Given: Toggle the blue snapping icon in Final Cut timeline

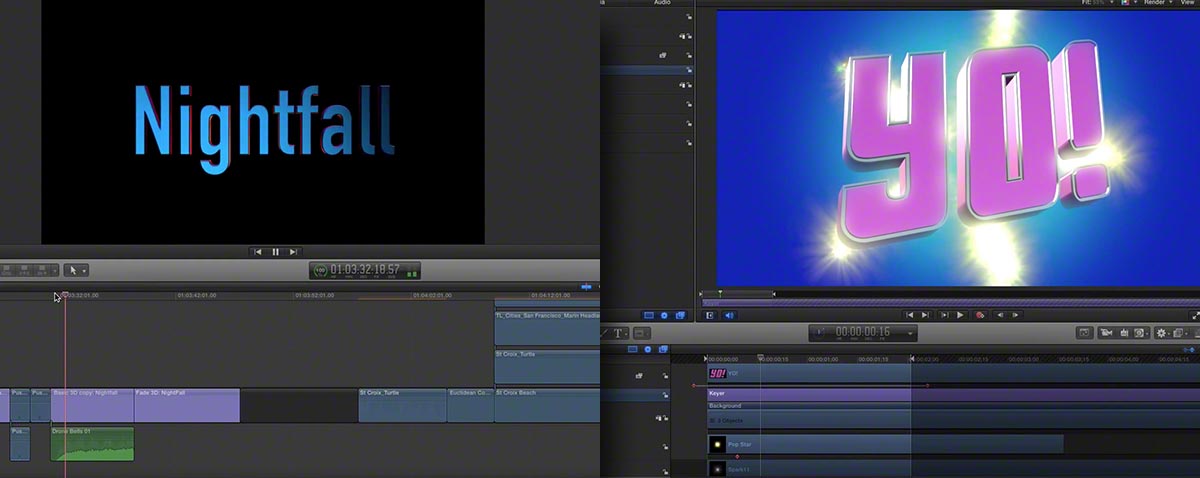Looking at the screenshot, I should point(586,288).
